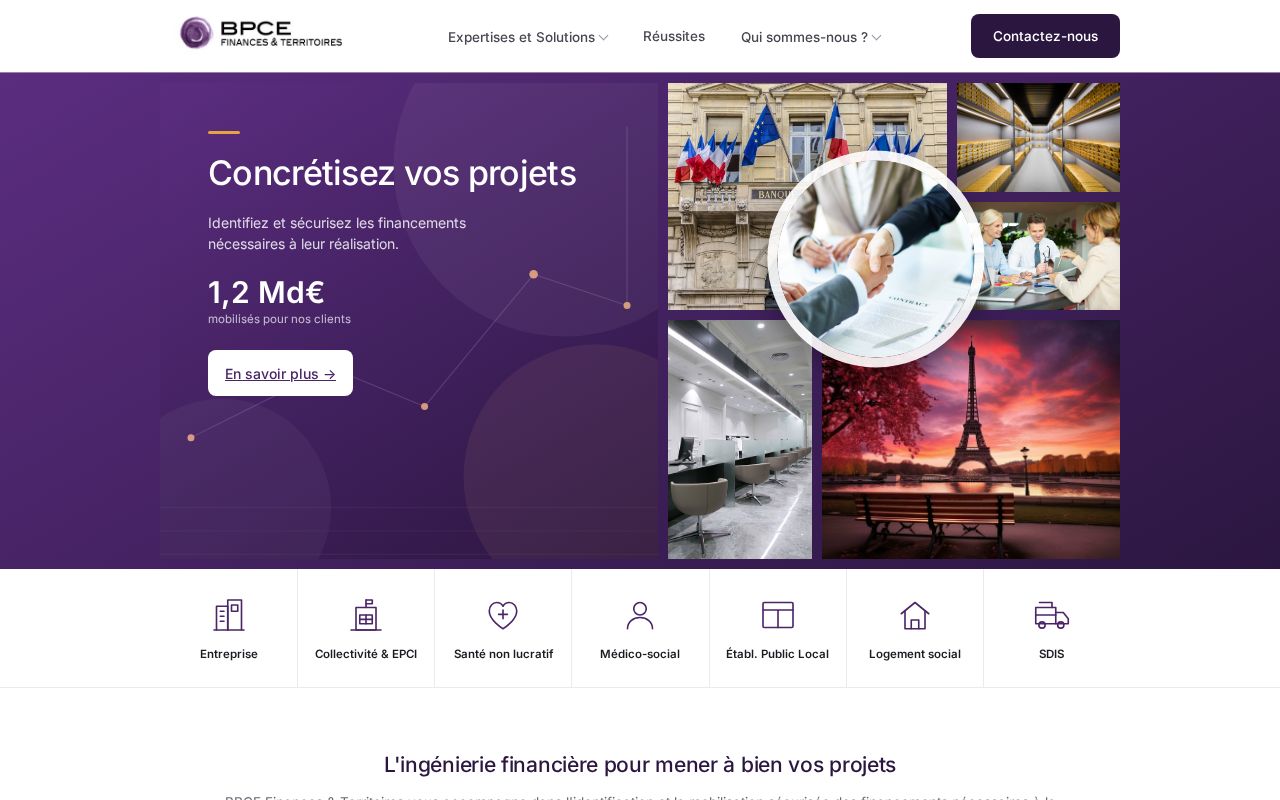
Task: Open the Médico-social label
Action: pyautogui.click(x=640, y=654)
